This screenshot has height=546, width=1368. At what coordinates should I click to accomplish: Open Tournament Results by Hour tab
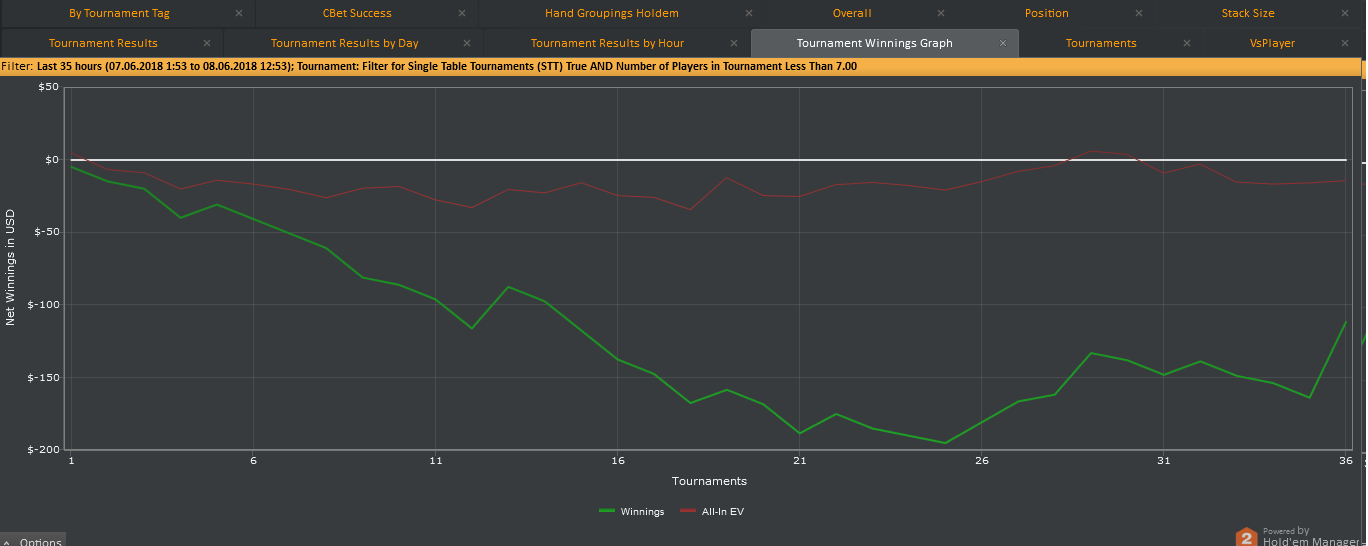608,44
